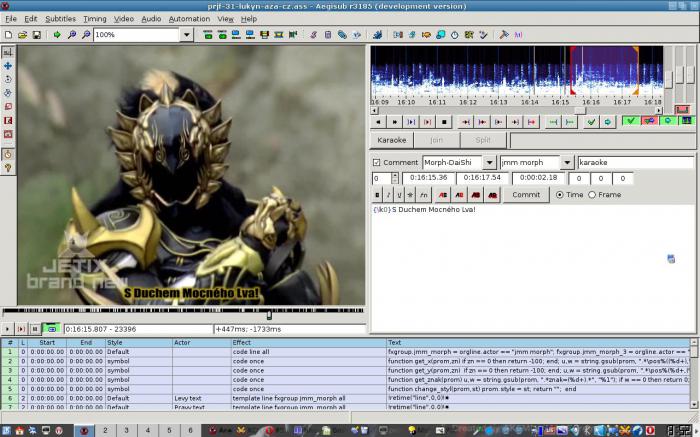
Task: Open the File menu
Action: [x=11, y=19]
